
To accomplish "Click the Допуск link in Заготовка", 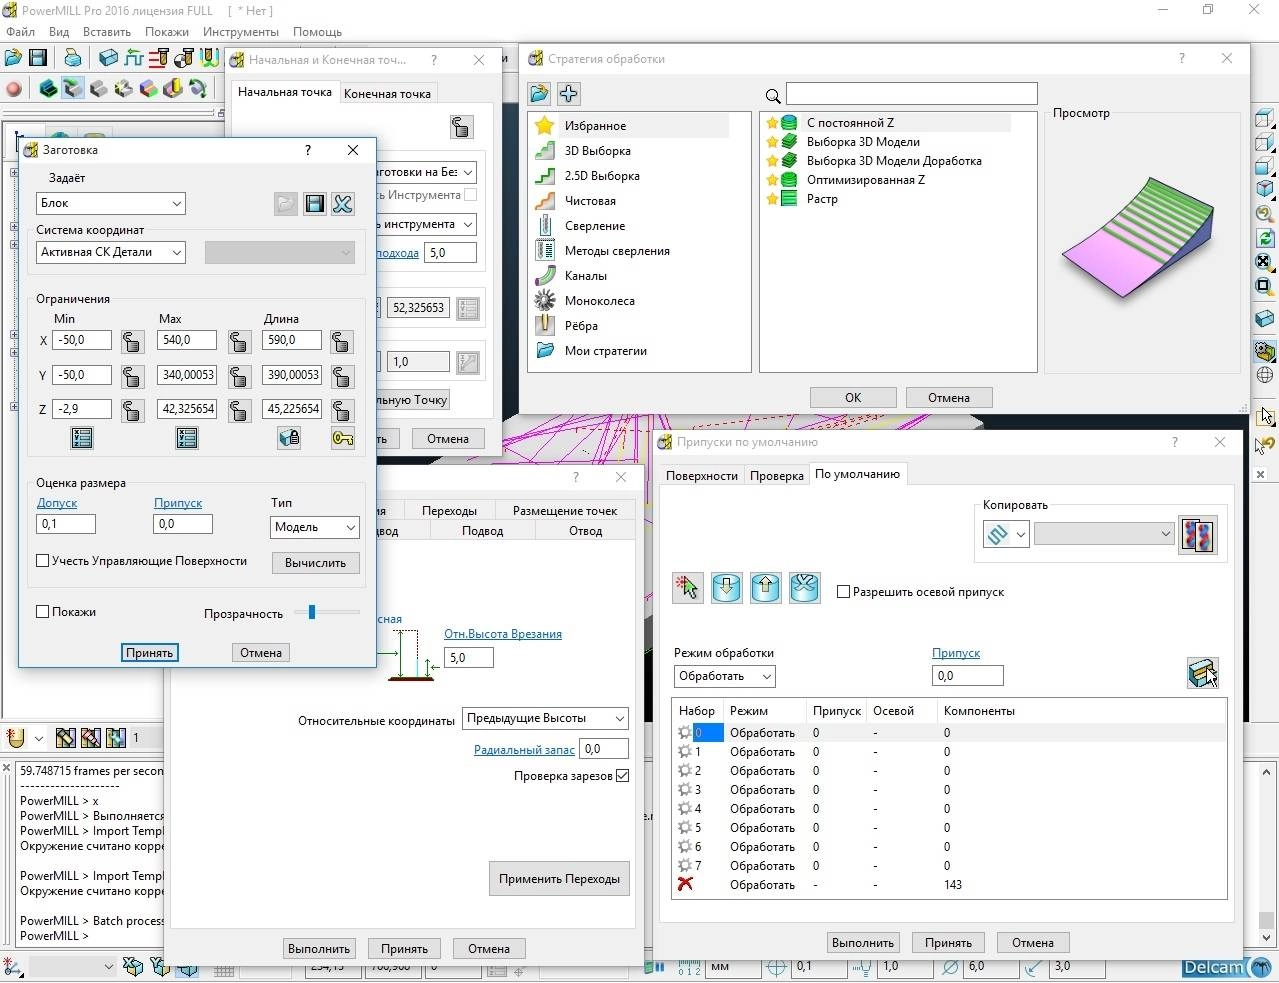I will point(57,503).
